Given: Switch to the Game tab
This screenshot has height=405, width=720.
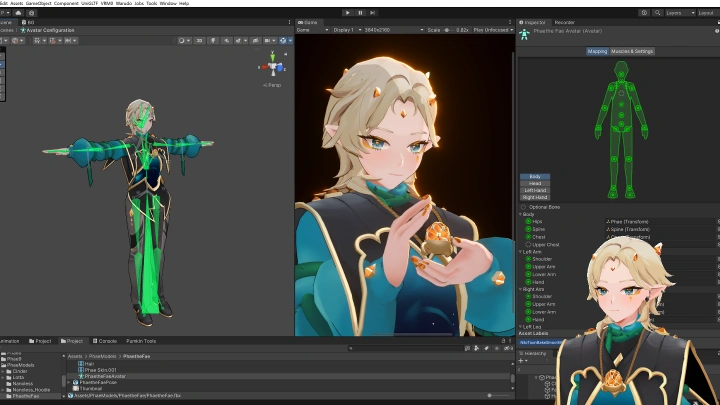Looking at the screenshot, I should [x=308, y=22].
